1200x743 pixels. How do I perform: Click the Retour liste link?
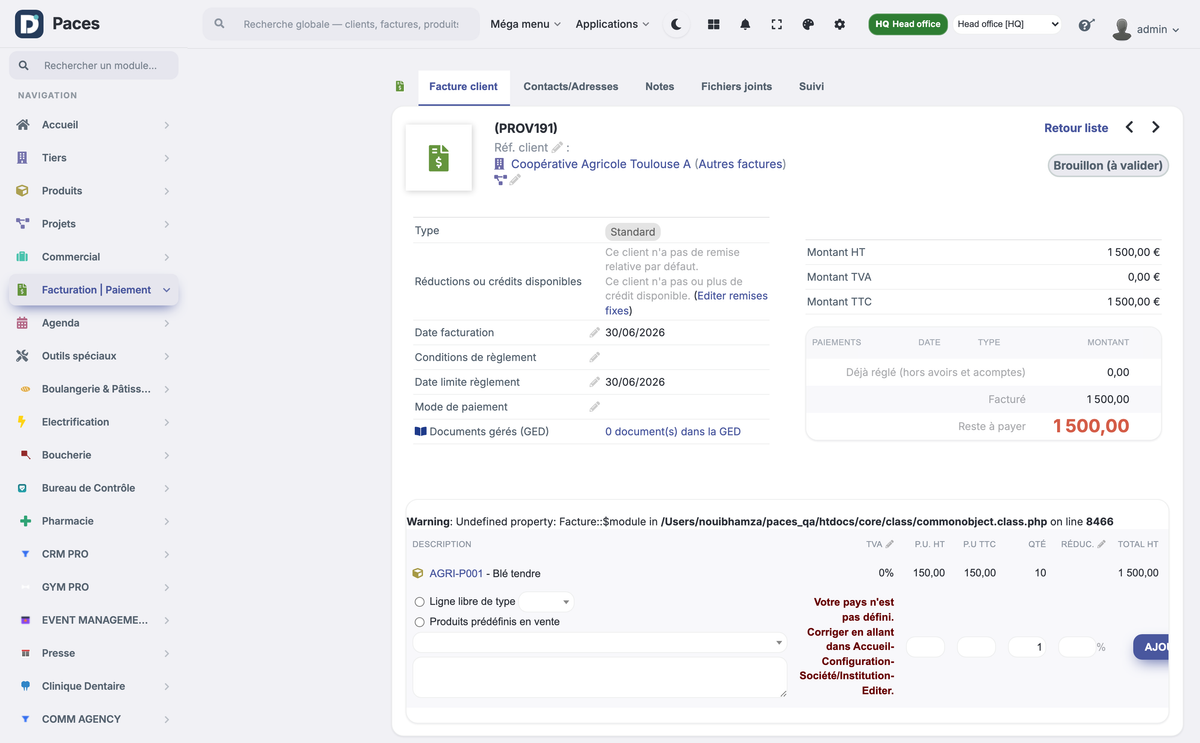[x=1076, y=128]
